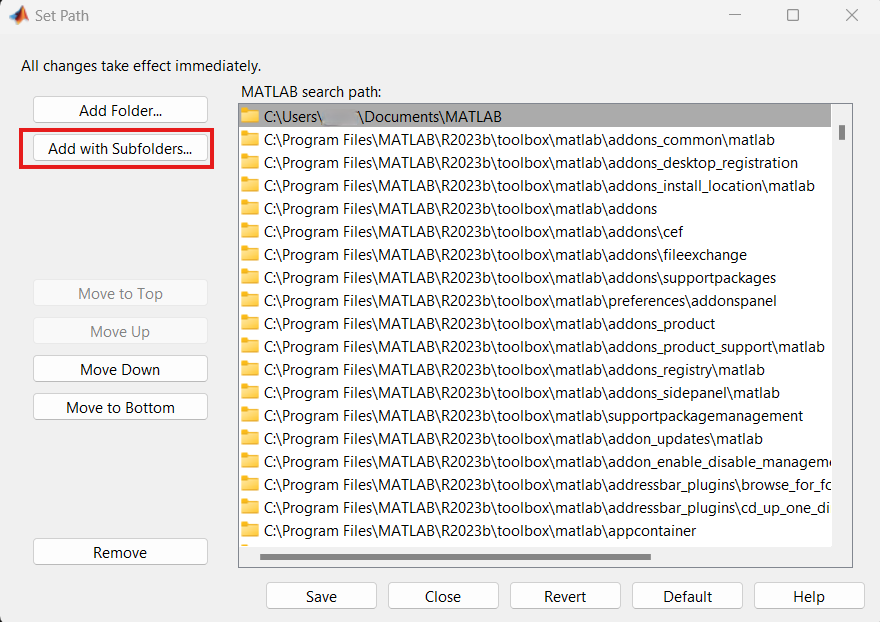
Task: Click Move to Bottom button
Action: pos(120,407)
